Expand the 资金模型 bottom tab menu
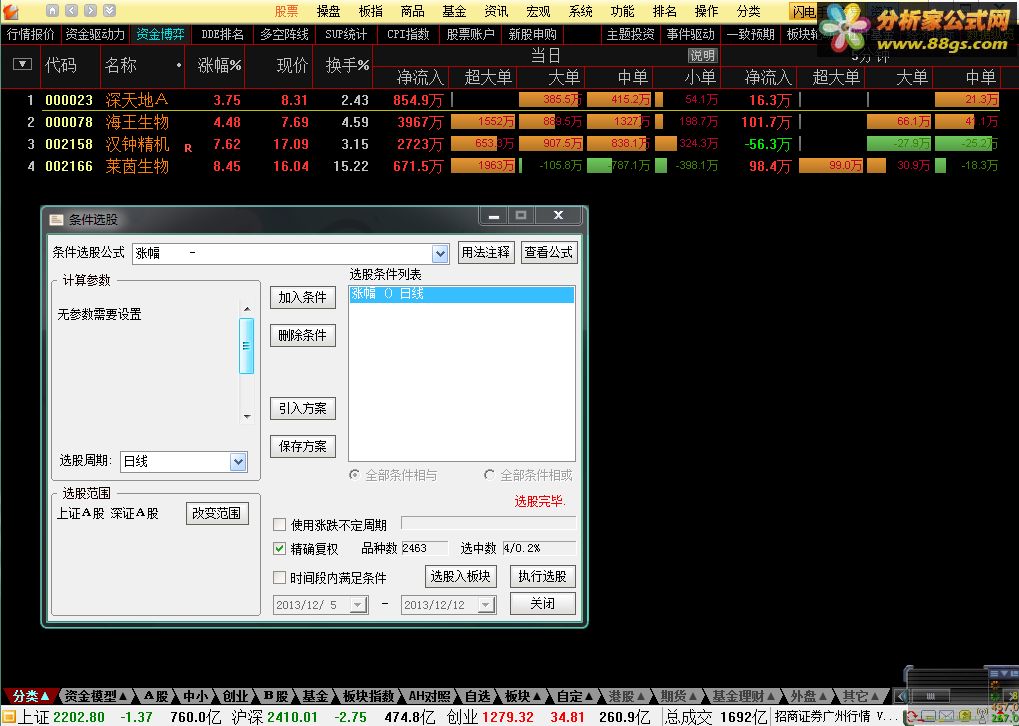The image size is (1019, 726). coord(96,696)
